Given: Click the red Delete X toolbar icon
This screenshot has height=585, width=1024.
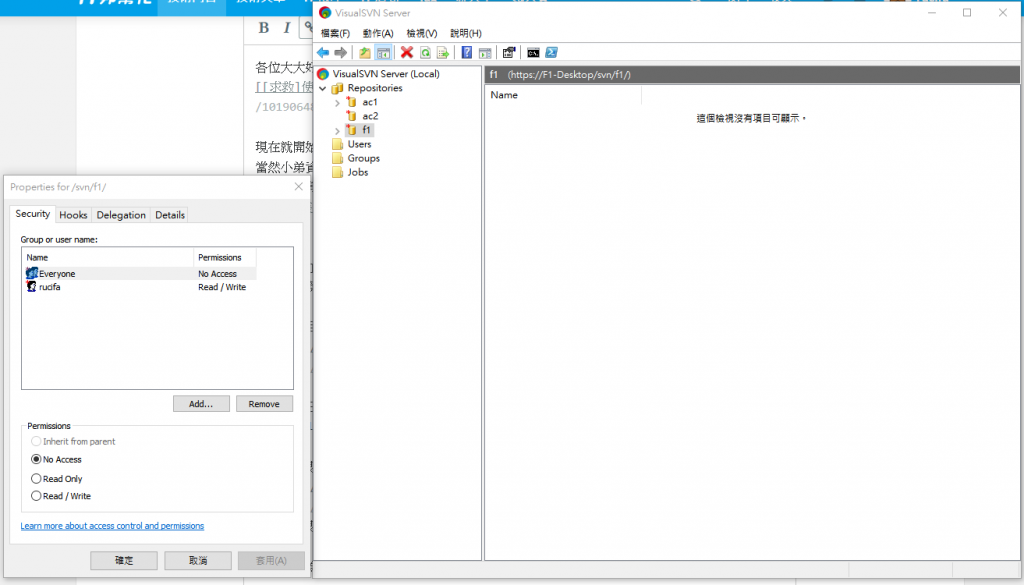Looking at the screenshot, I should pos(407,53).
